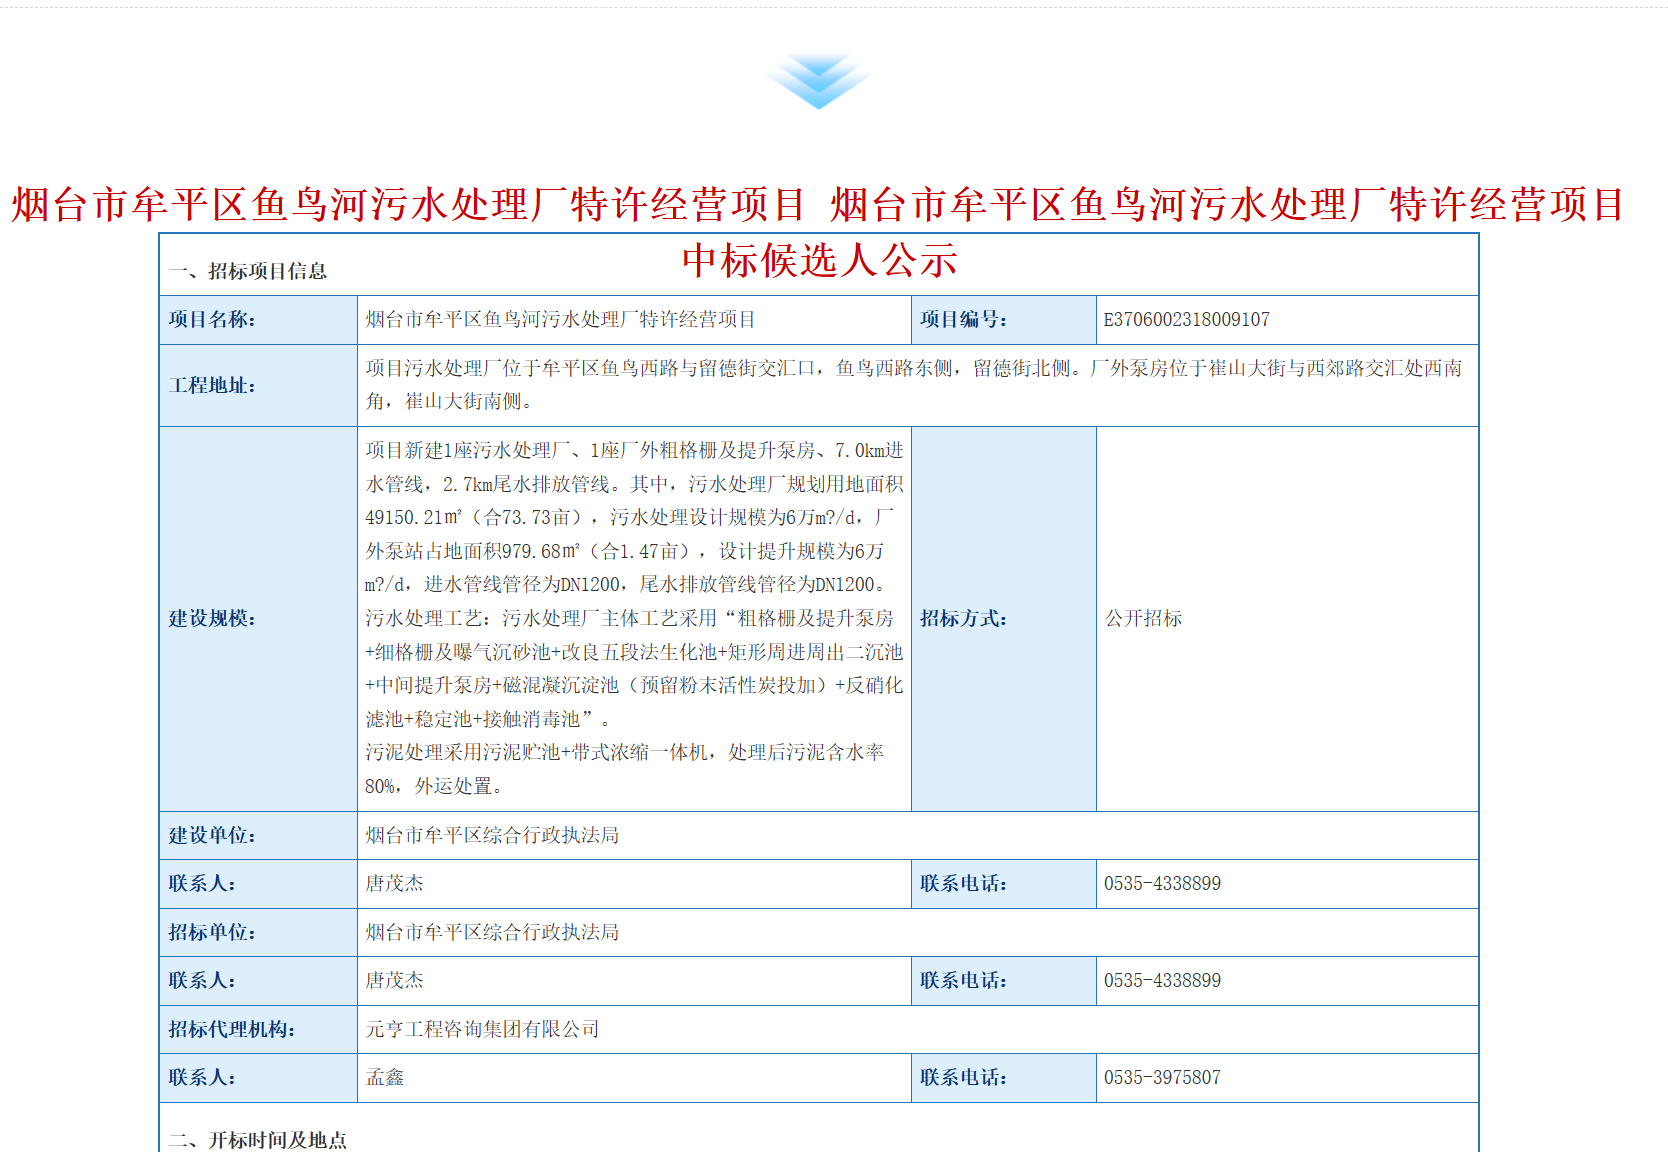Image resolution: width=1668 pixels, height=1152 pixels.
Task: Select contact name 孟鑫
Action: tap(385, 1077)
